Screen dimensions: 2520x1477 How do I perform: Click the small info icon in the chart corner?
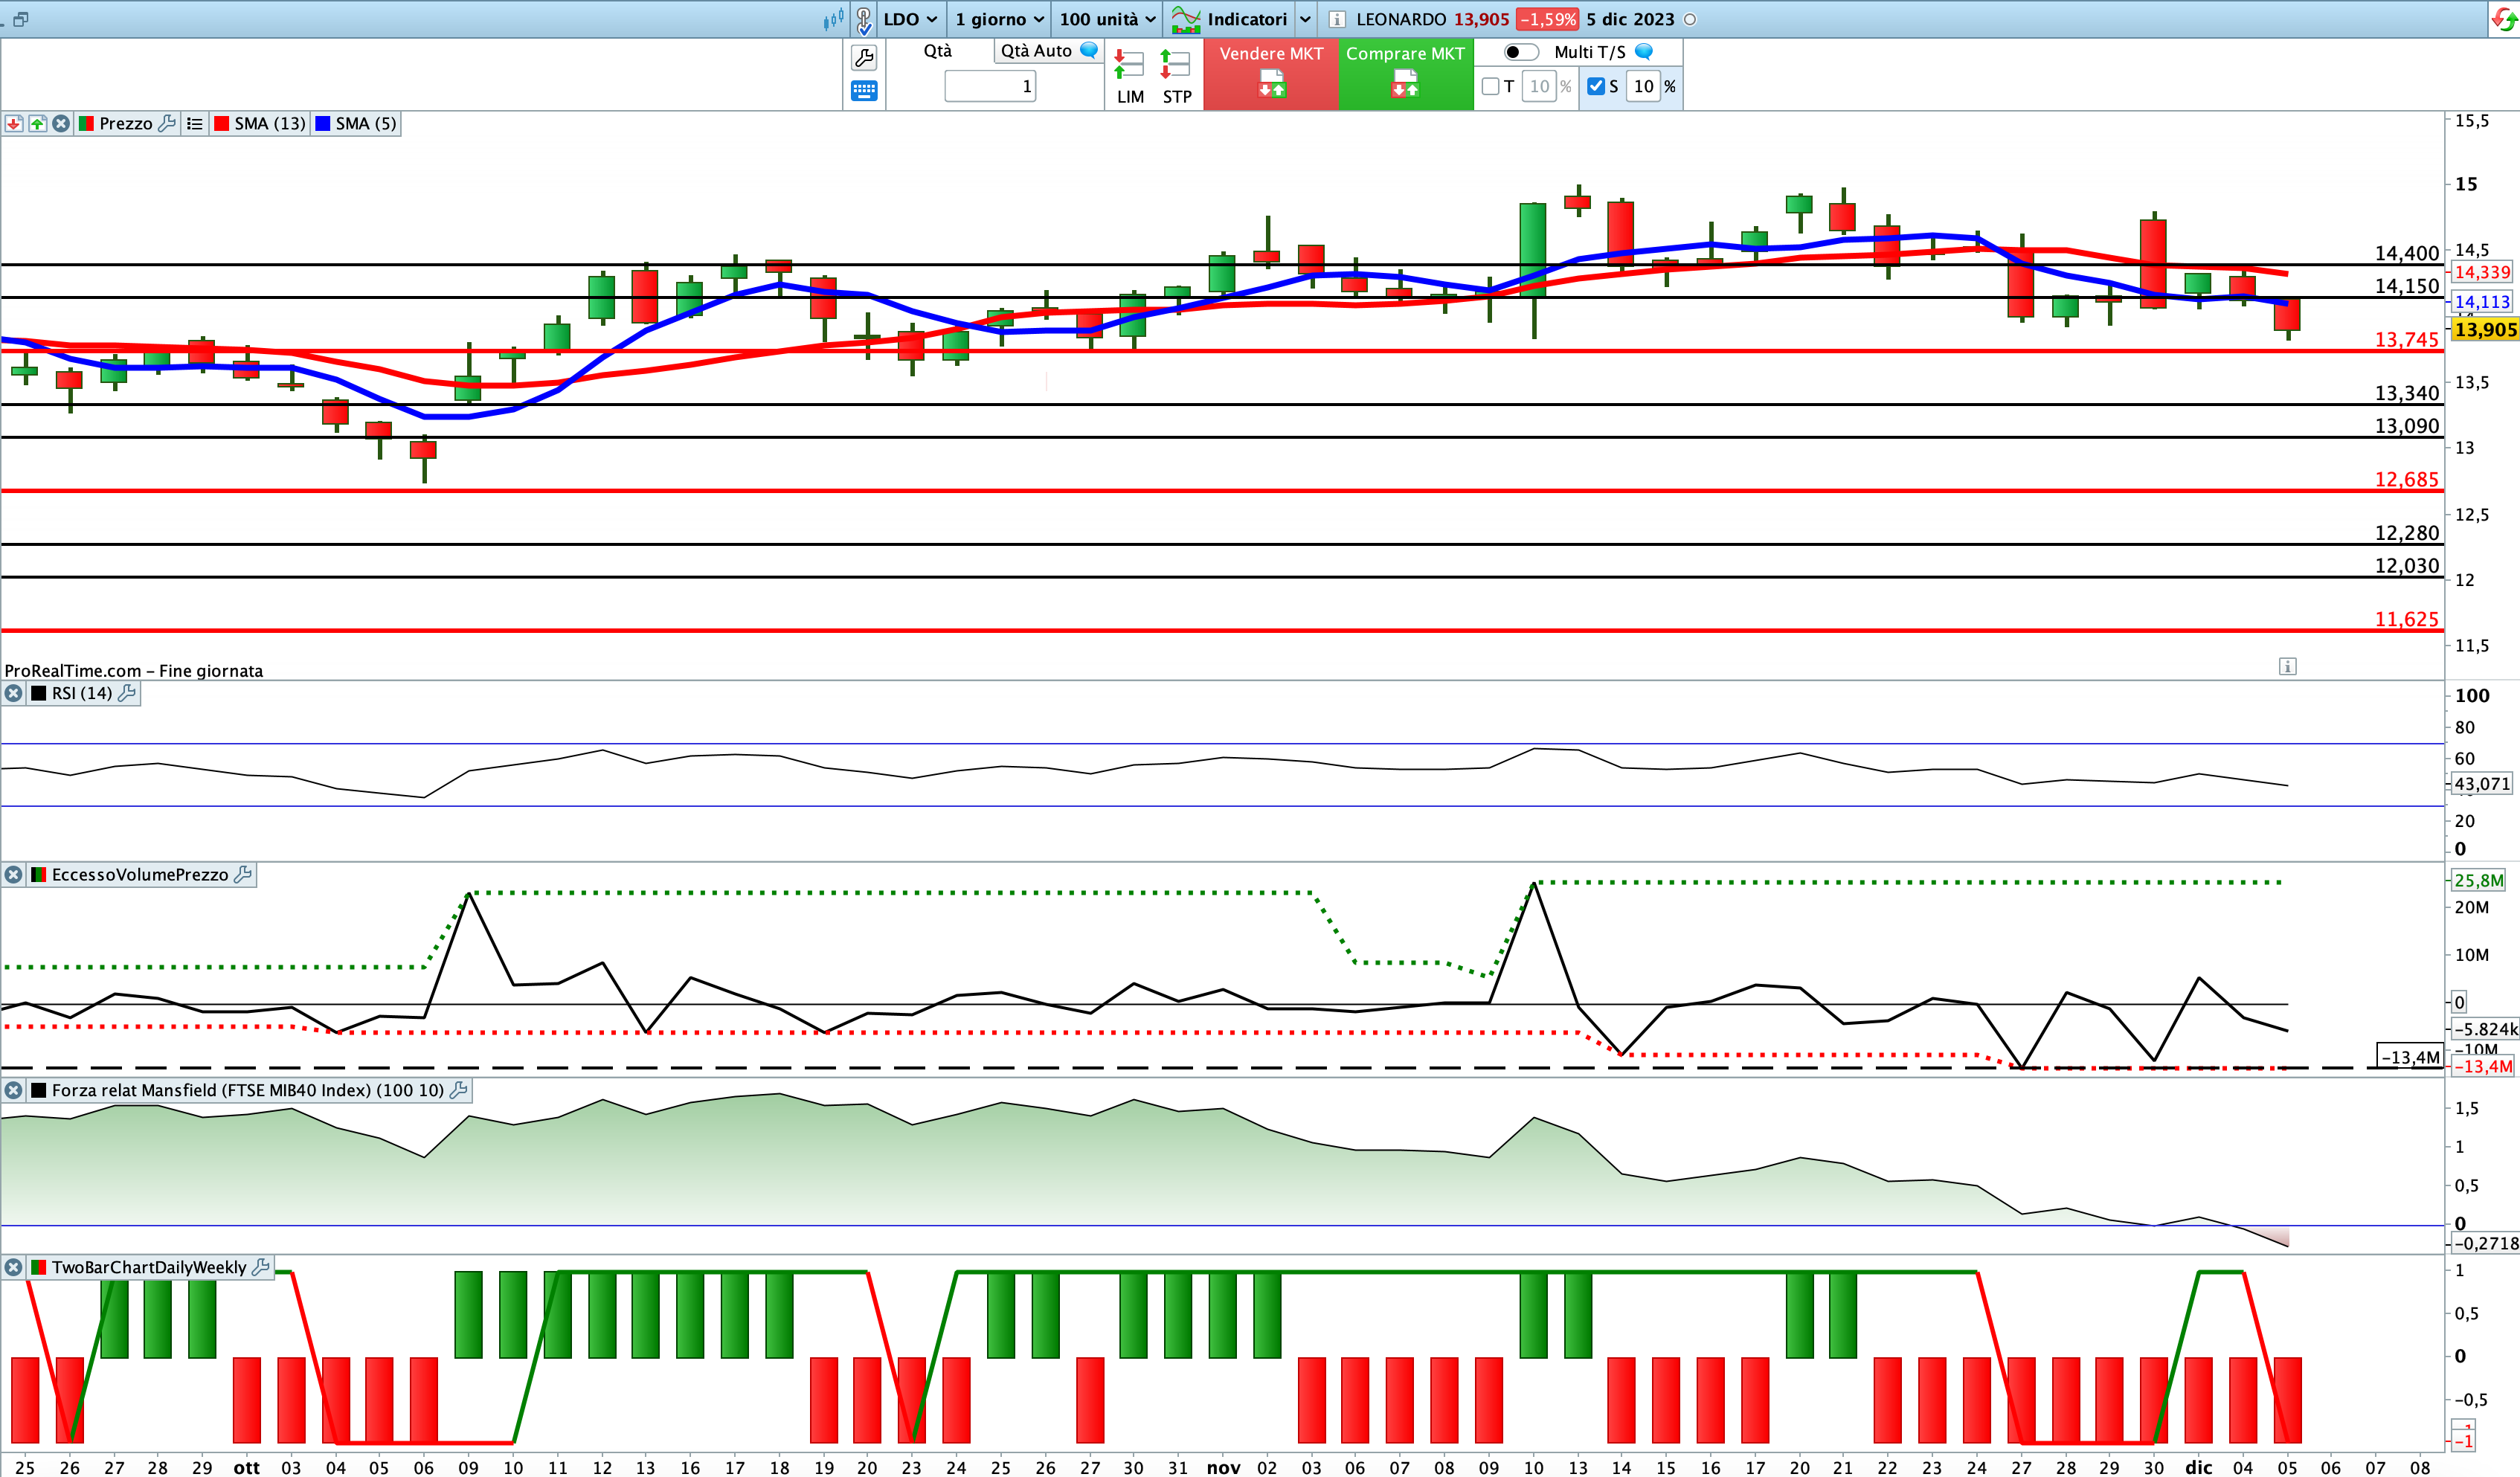[x=2287, y=666]
